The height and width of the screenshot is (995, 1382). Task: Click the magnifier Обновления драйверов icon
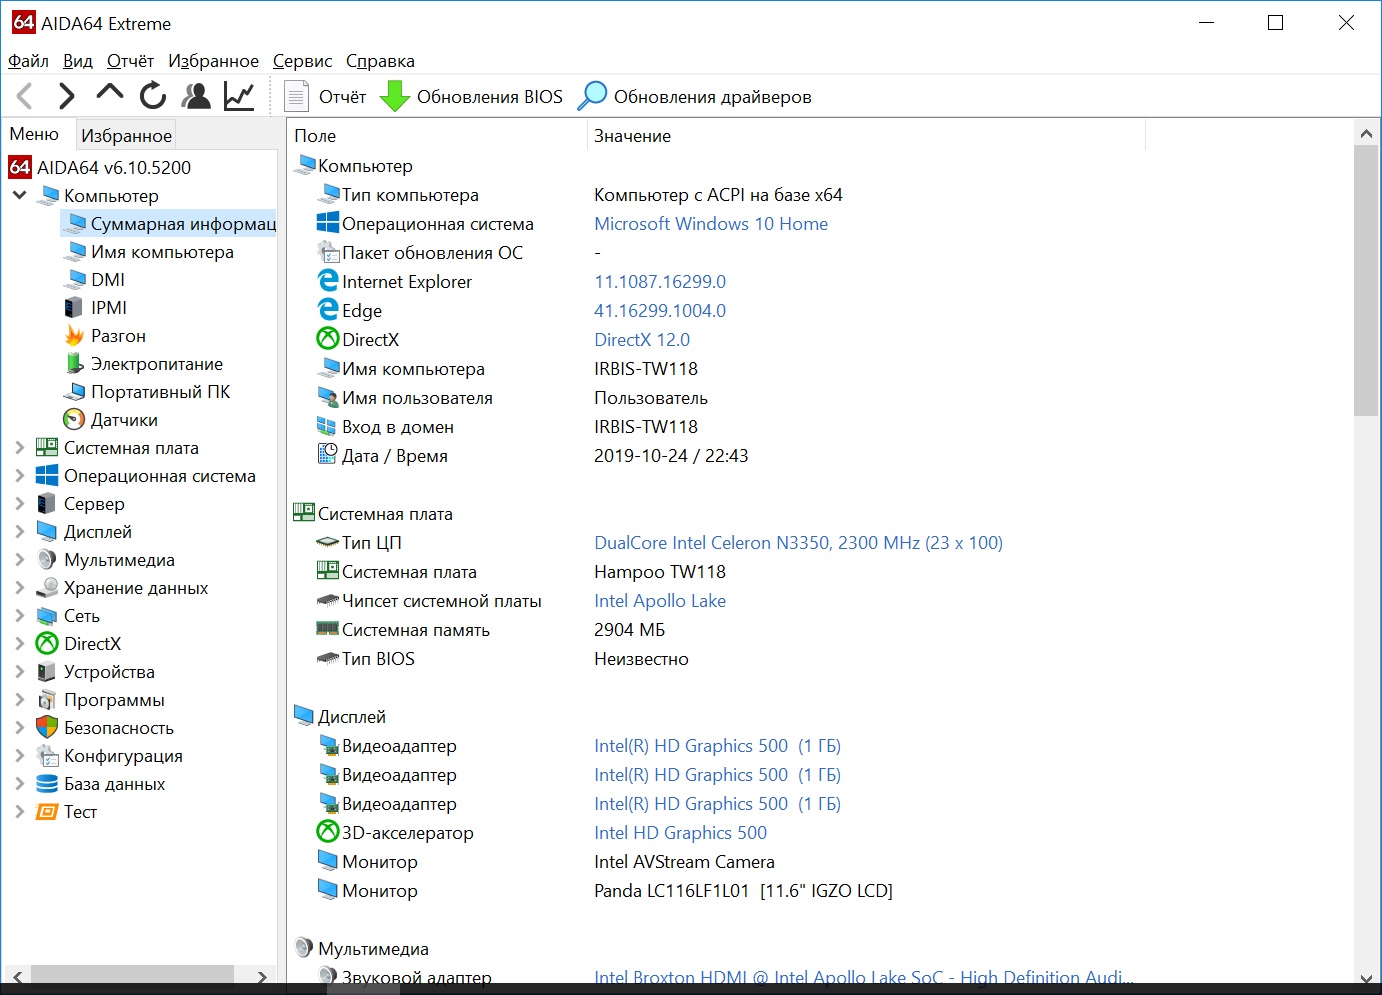[x=592, y=96]
